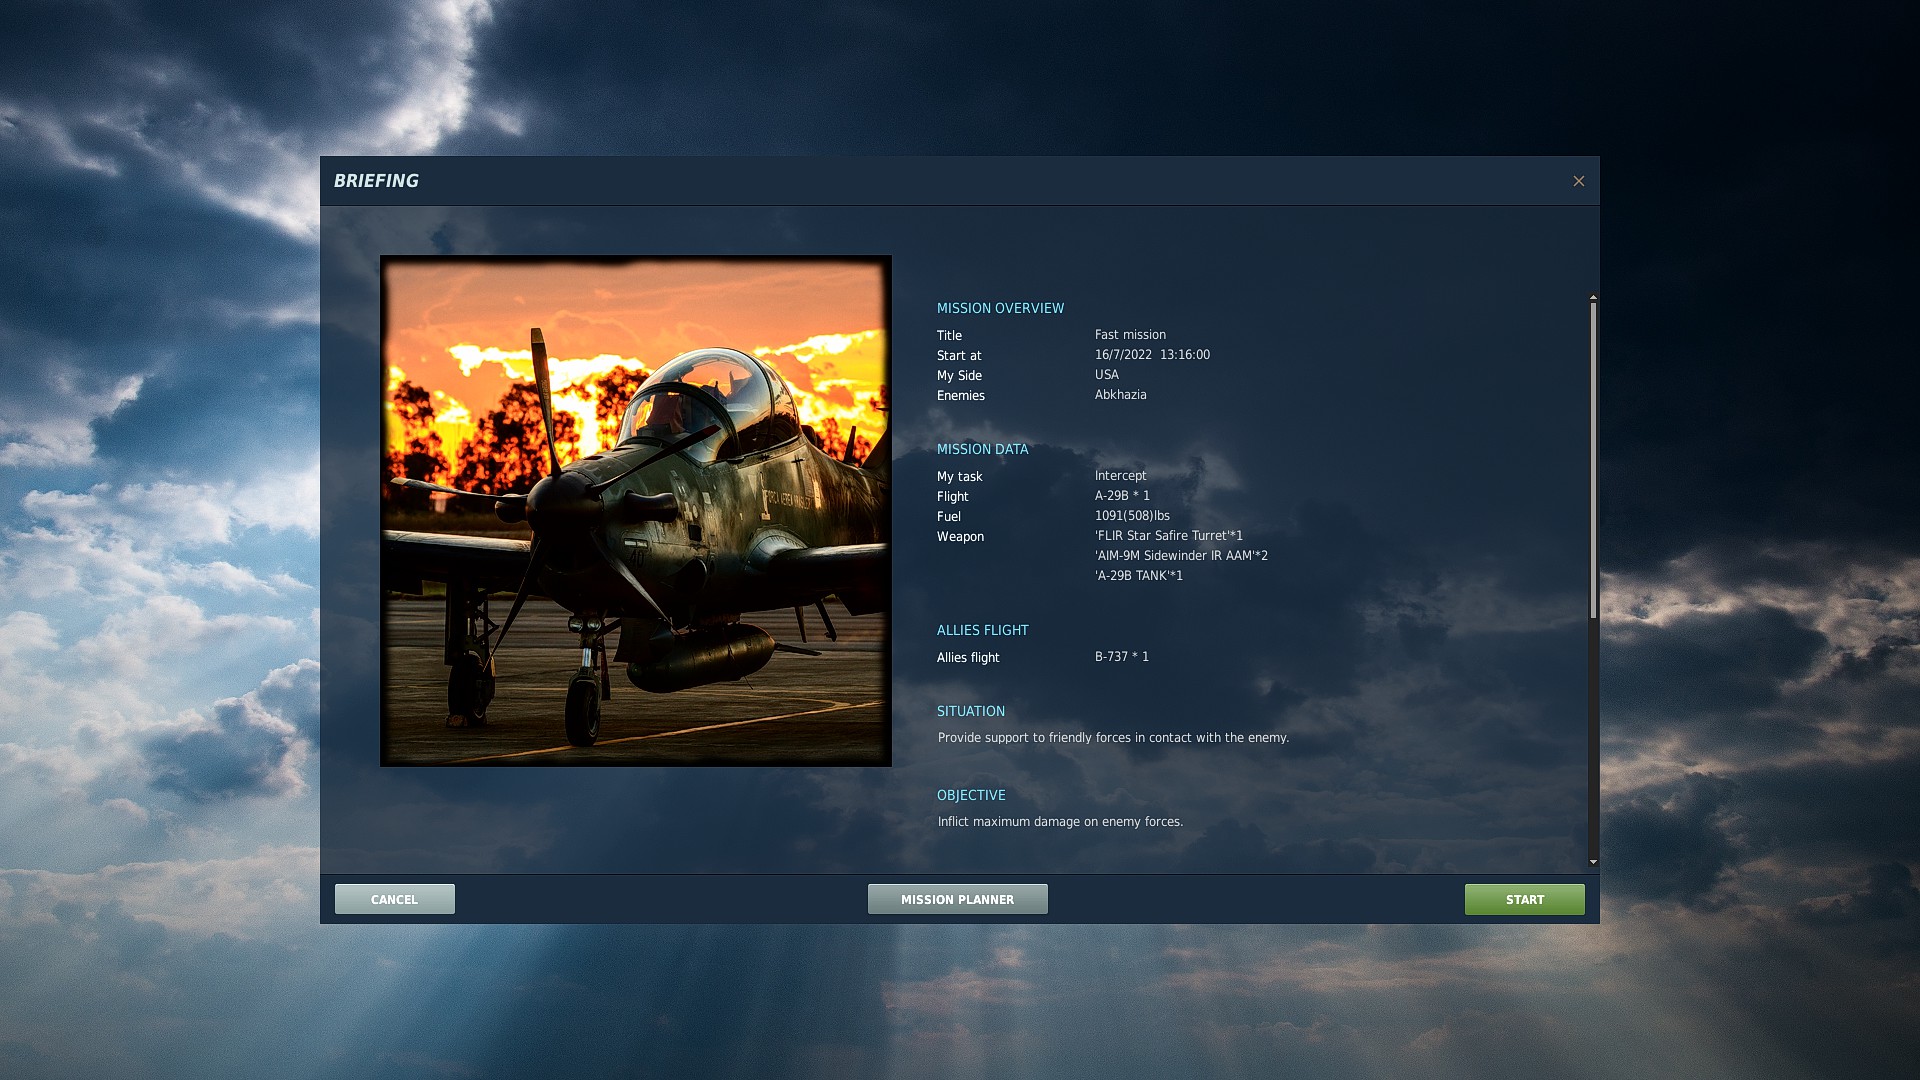Select the Situation heading
Image resolution: width=1920 pixels, height=1080 pixels.
970,711
